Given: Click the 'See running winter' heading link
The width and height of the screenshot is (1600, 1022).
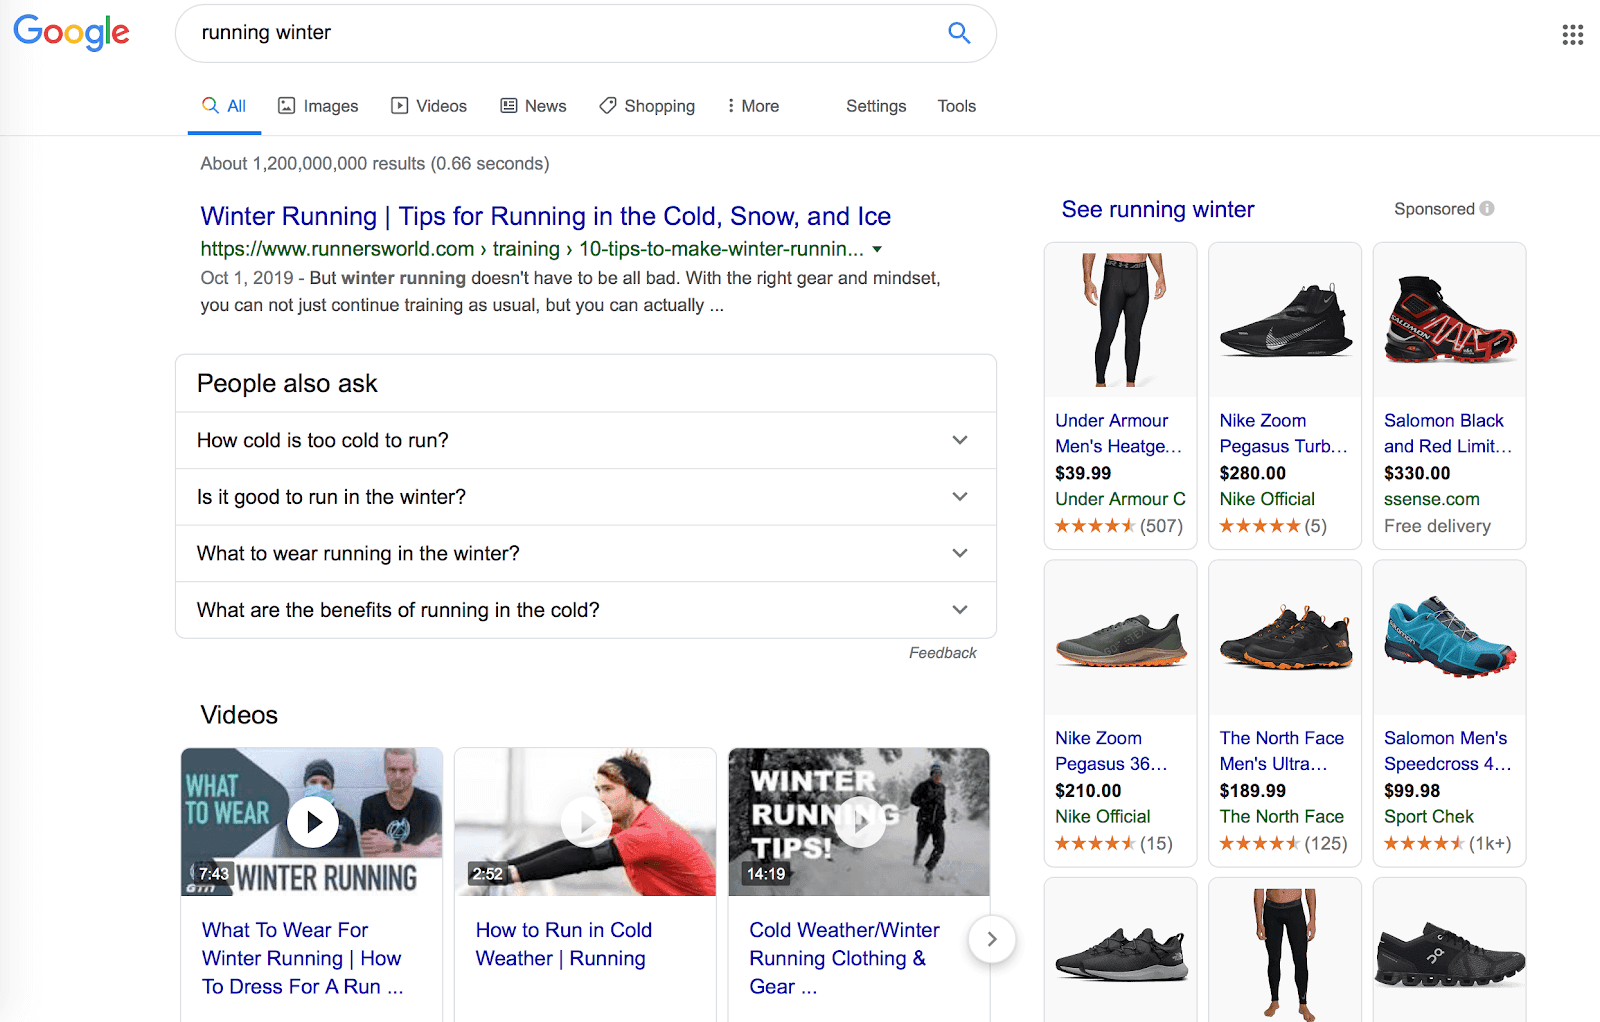Looking at the screenshot, I should coord(1158,209).
